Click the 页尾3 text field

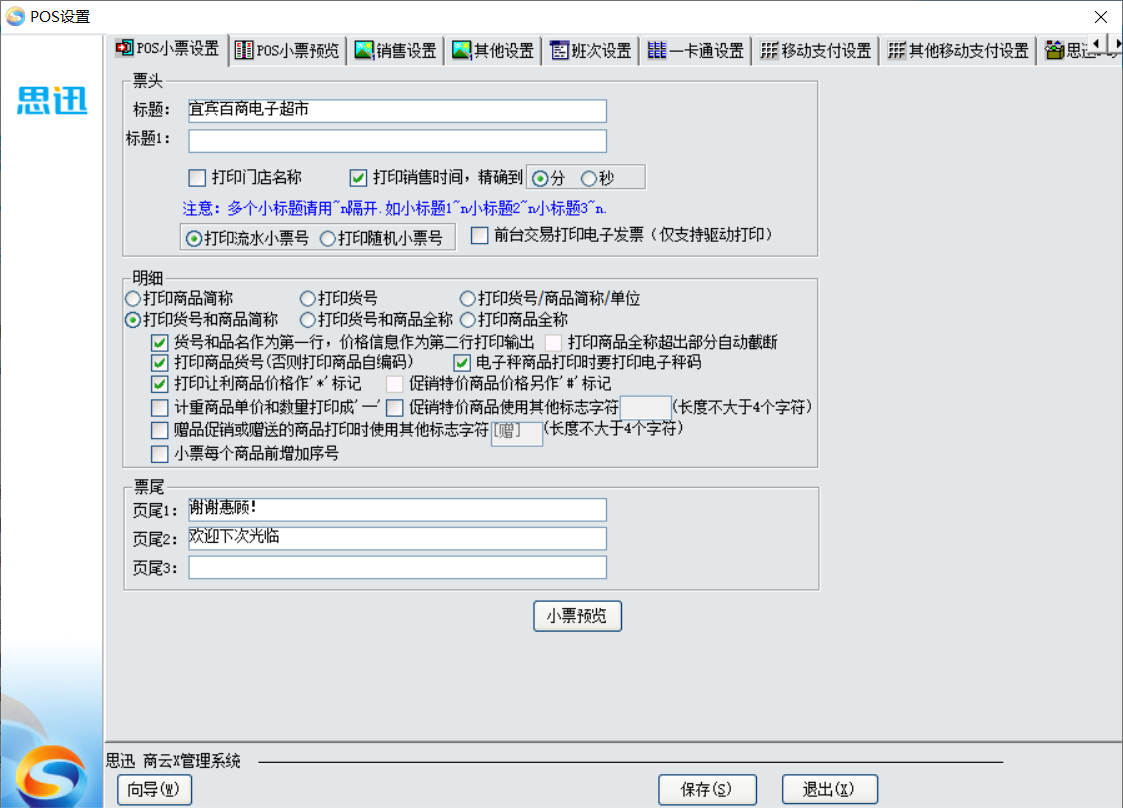pos(397,568)
